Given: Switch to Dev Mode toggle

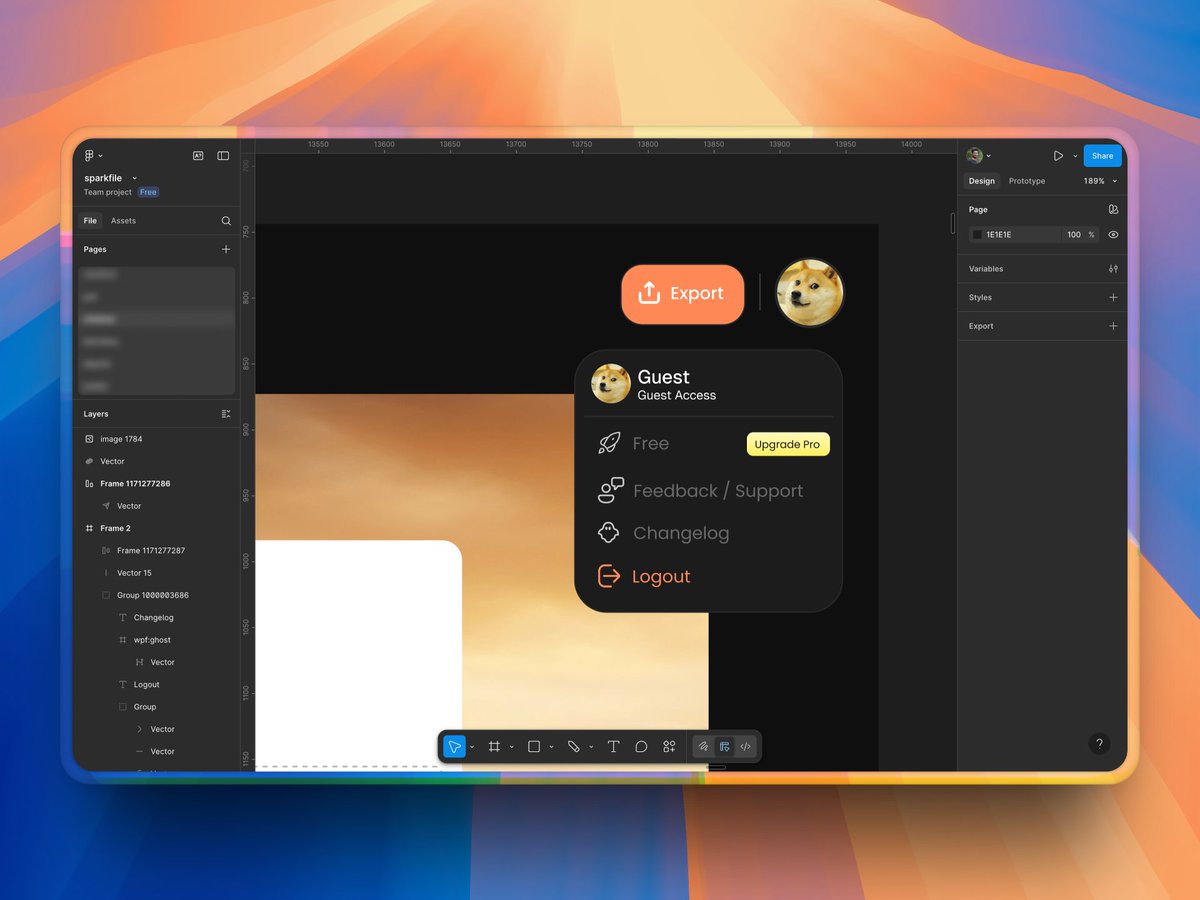Looking at the screenshot, I should coord(745,747).
